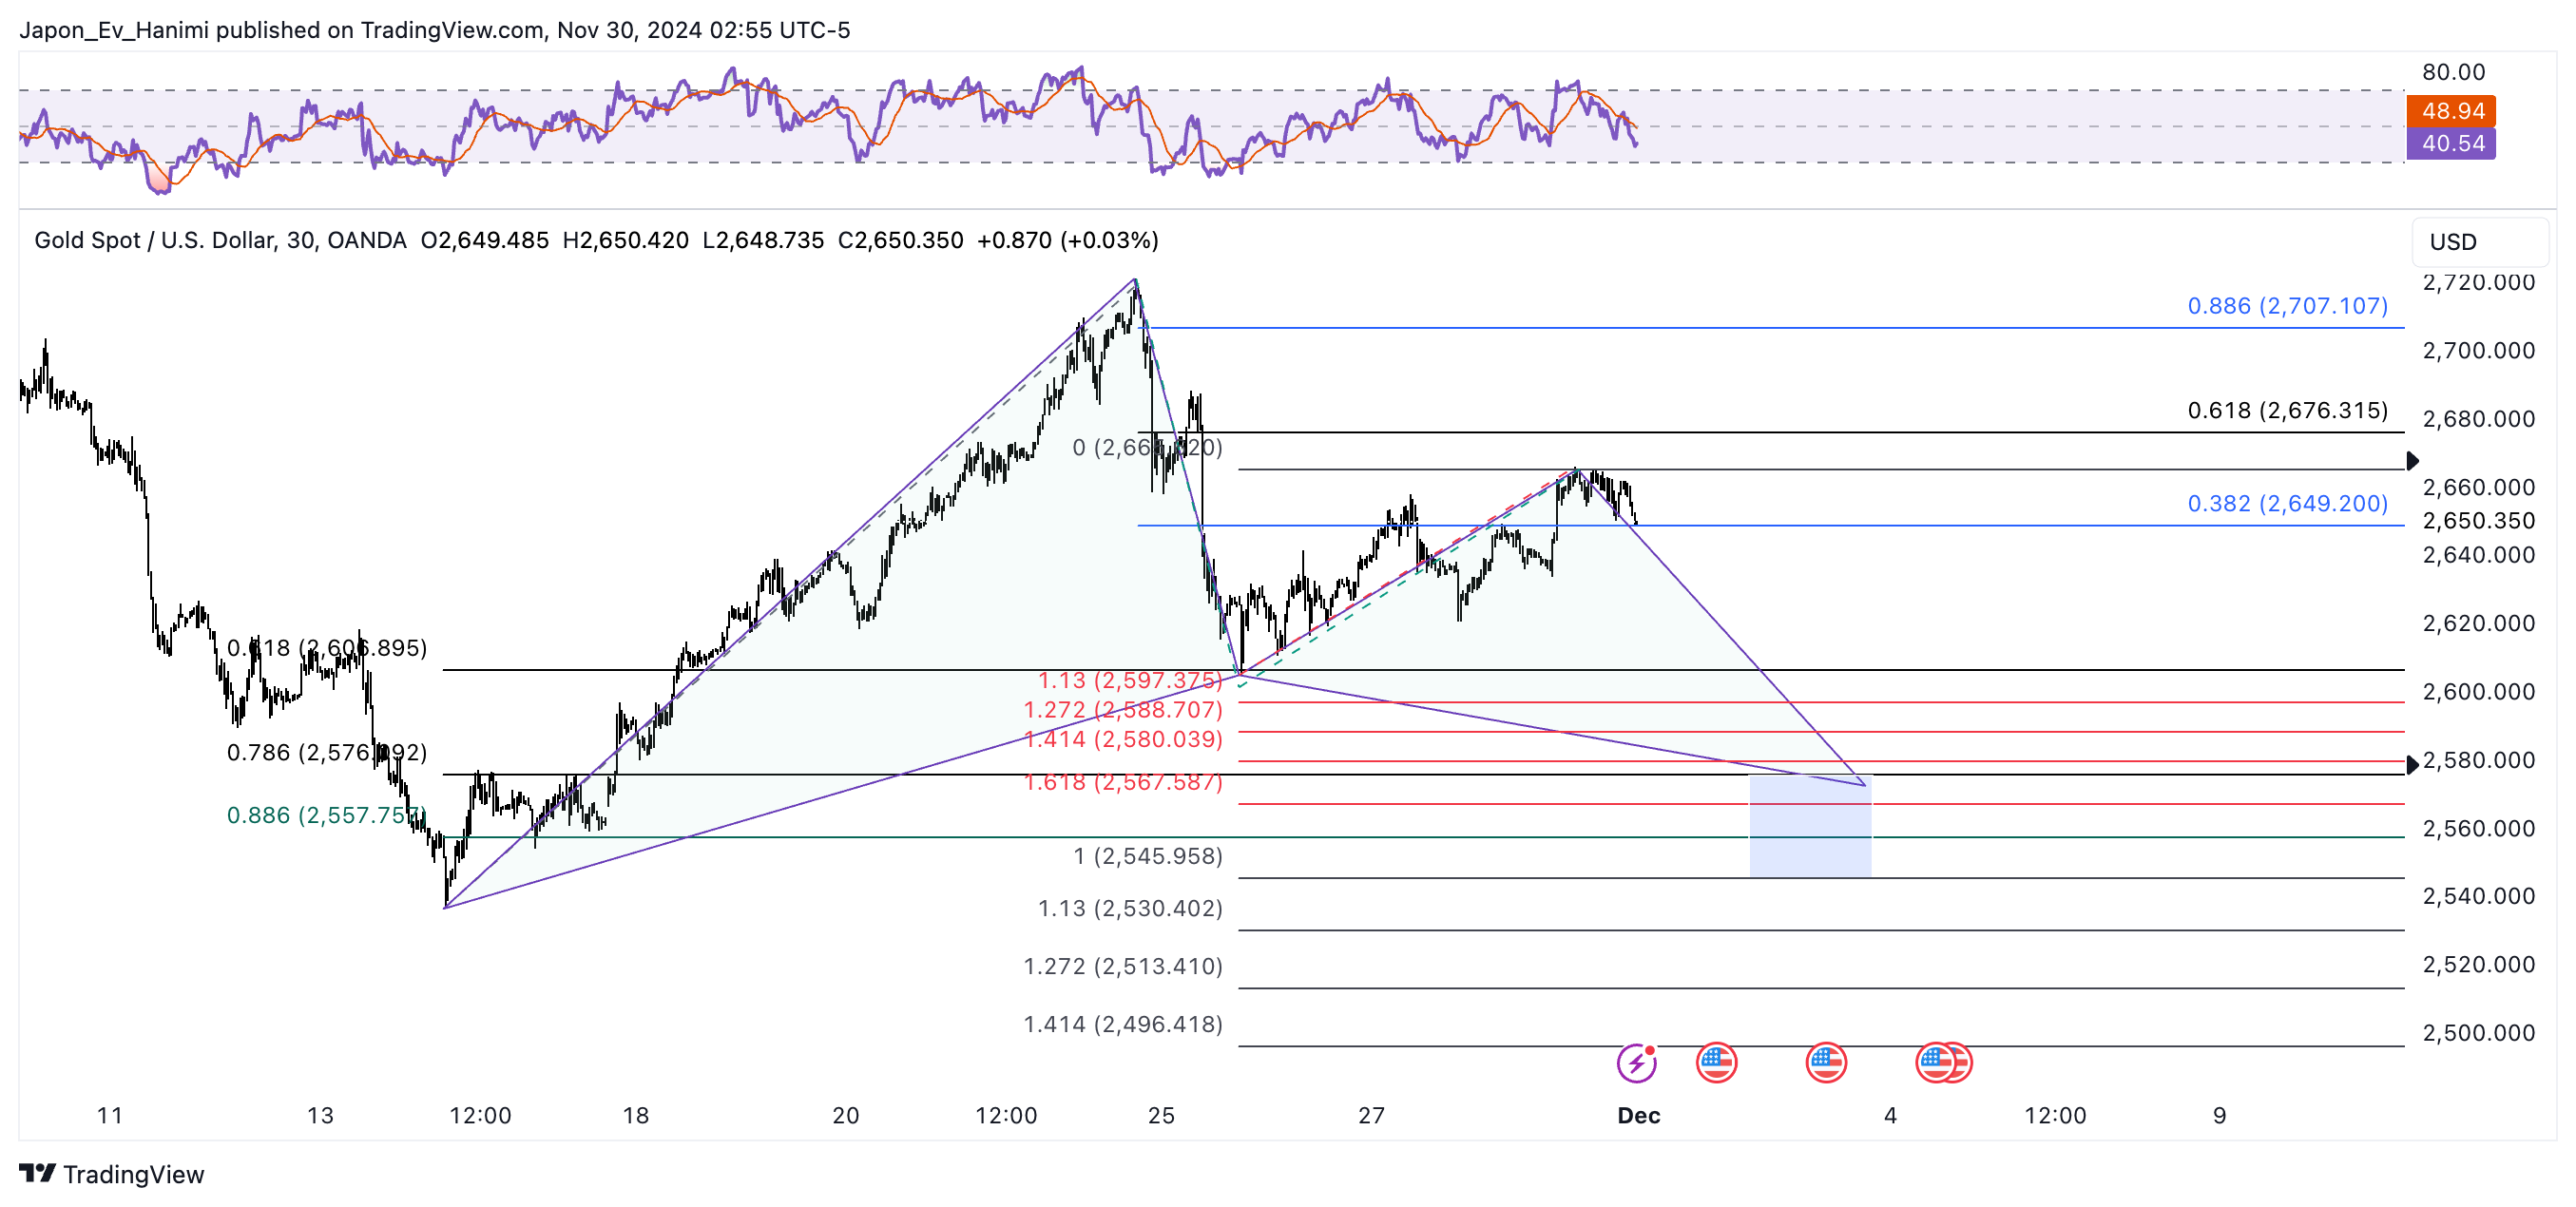Click the US flag event icon beside the lightning icon
The width and height of the screenshot is (2576, 1207).
click(1716, 1063)
